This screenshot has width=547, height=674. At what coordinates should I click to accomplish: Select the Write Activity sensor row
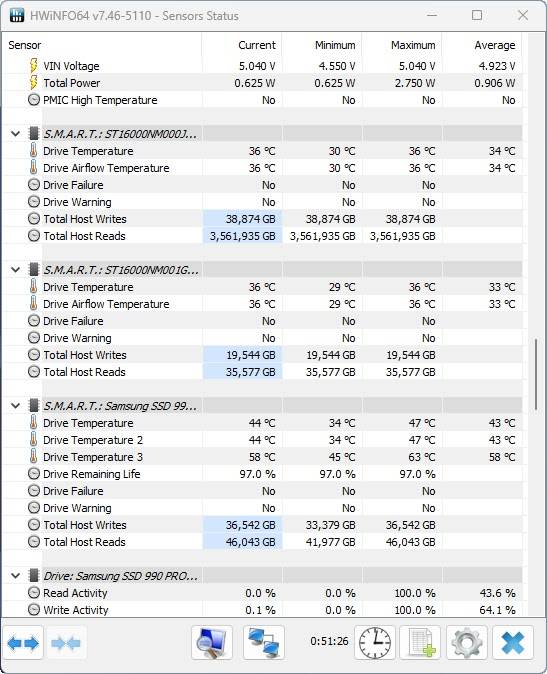click(x=264, y=610)
